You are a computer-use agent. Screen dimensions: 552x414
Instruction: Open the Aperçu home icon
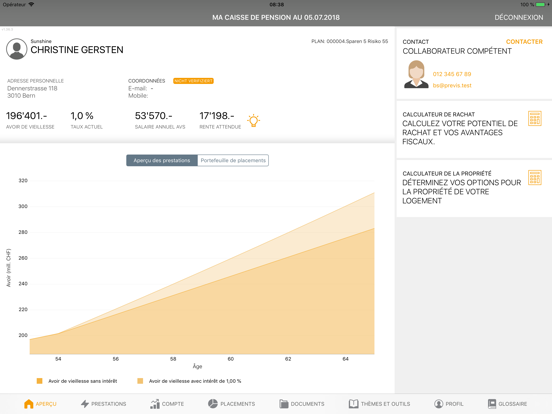(x=29, y=404)
